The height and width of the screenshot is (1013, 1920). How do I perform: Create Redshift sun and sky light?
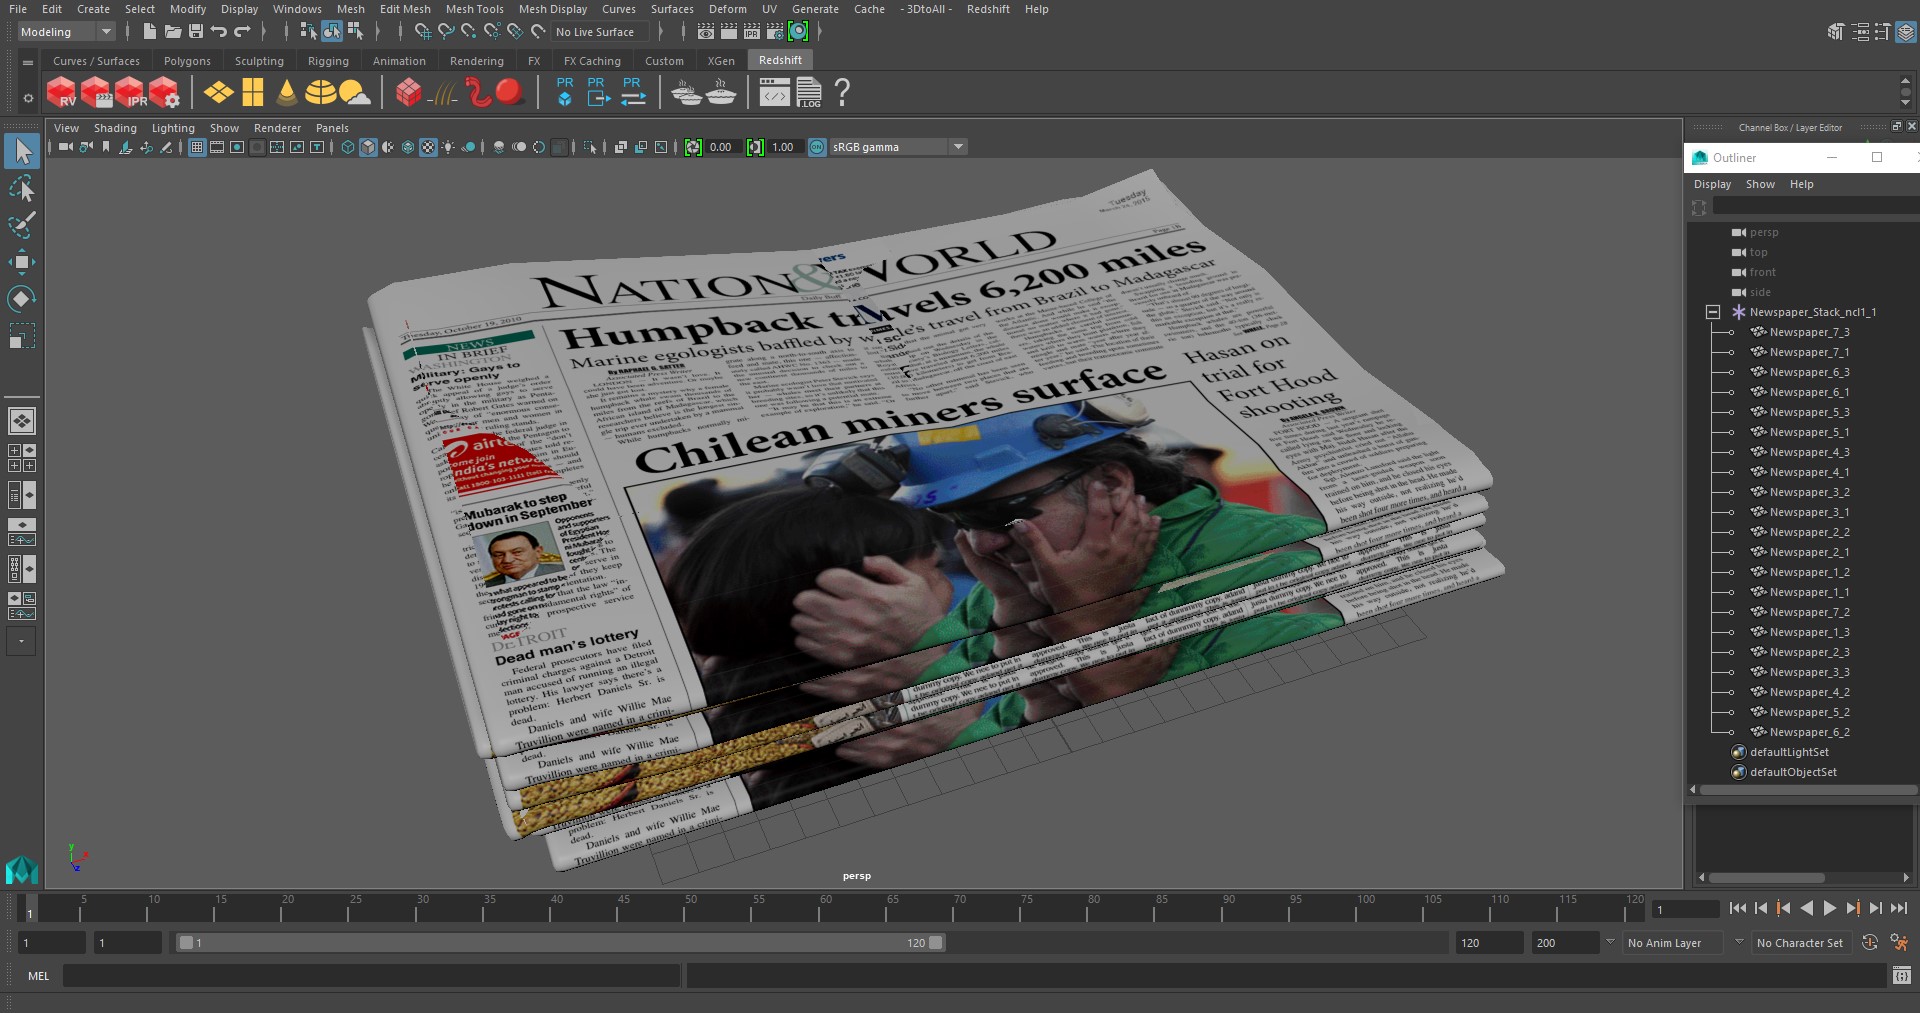coord(354,93)
